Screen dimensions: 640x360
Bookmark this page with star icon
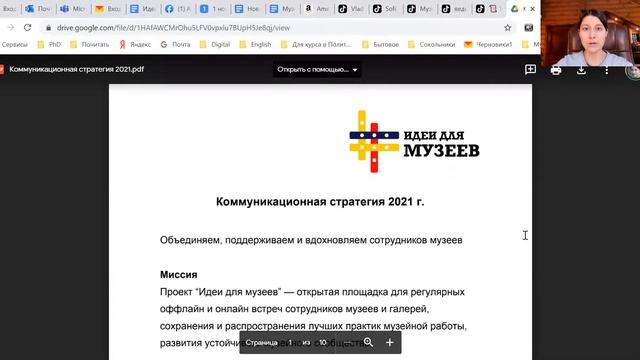click(x=507, y=28)
